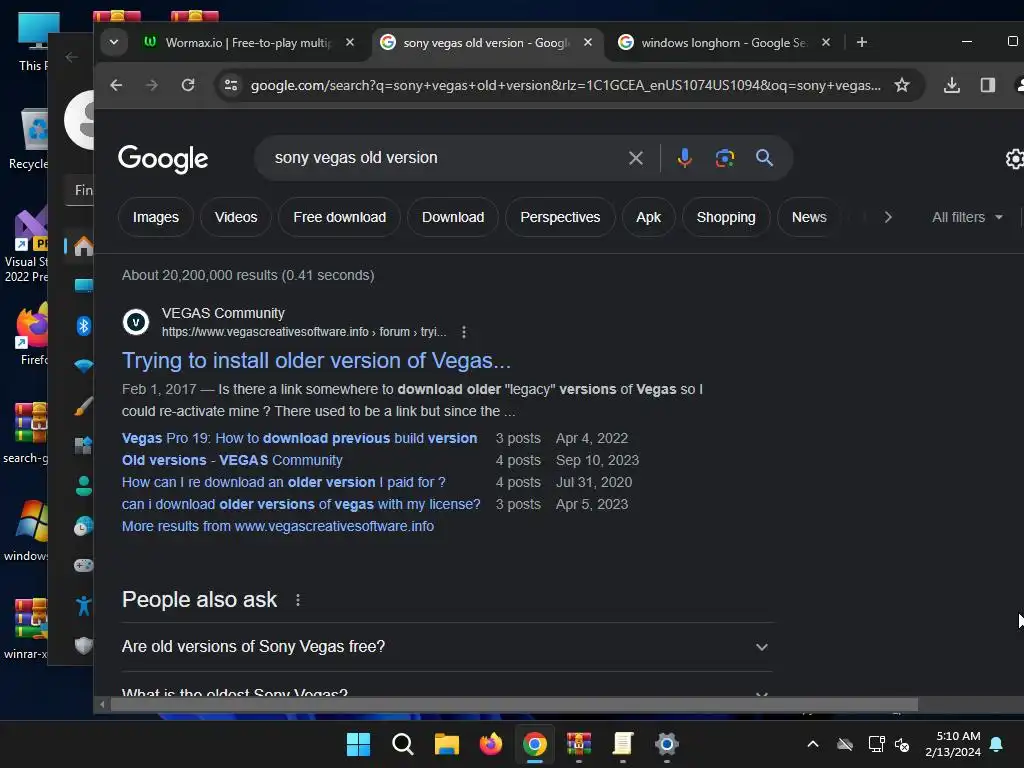Screen dimensions: 1024x768
Task: Open the new tab plus button
Action: (x=862, y=42)
